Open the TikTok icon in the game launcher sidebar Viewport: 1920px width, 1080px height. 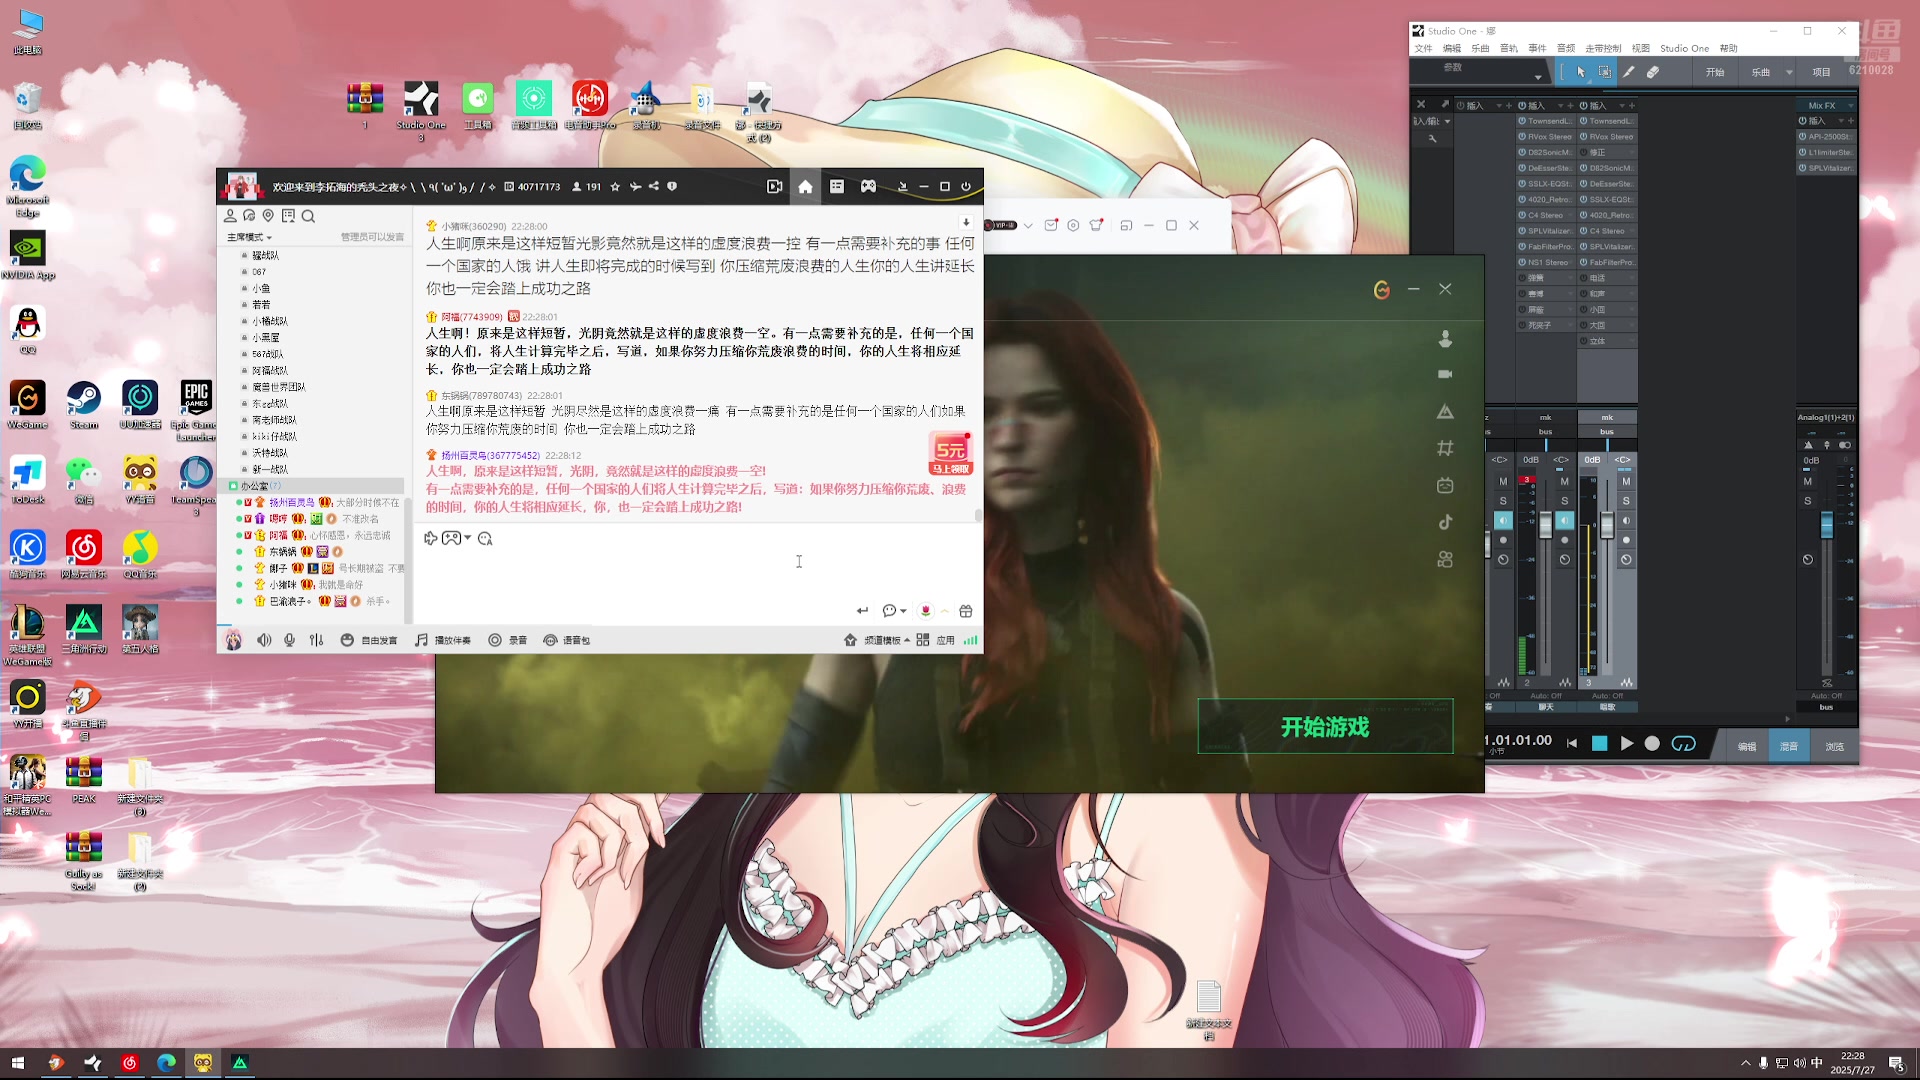(1445, 522)
